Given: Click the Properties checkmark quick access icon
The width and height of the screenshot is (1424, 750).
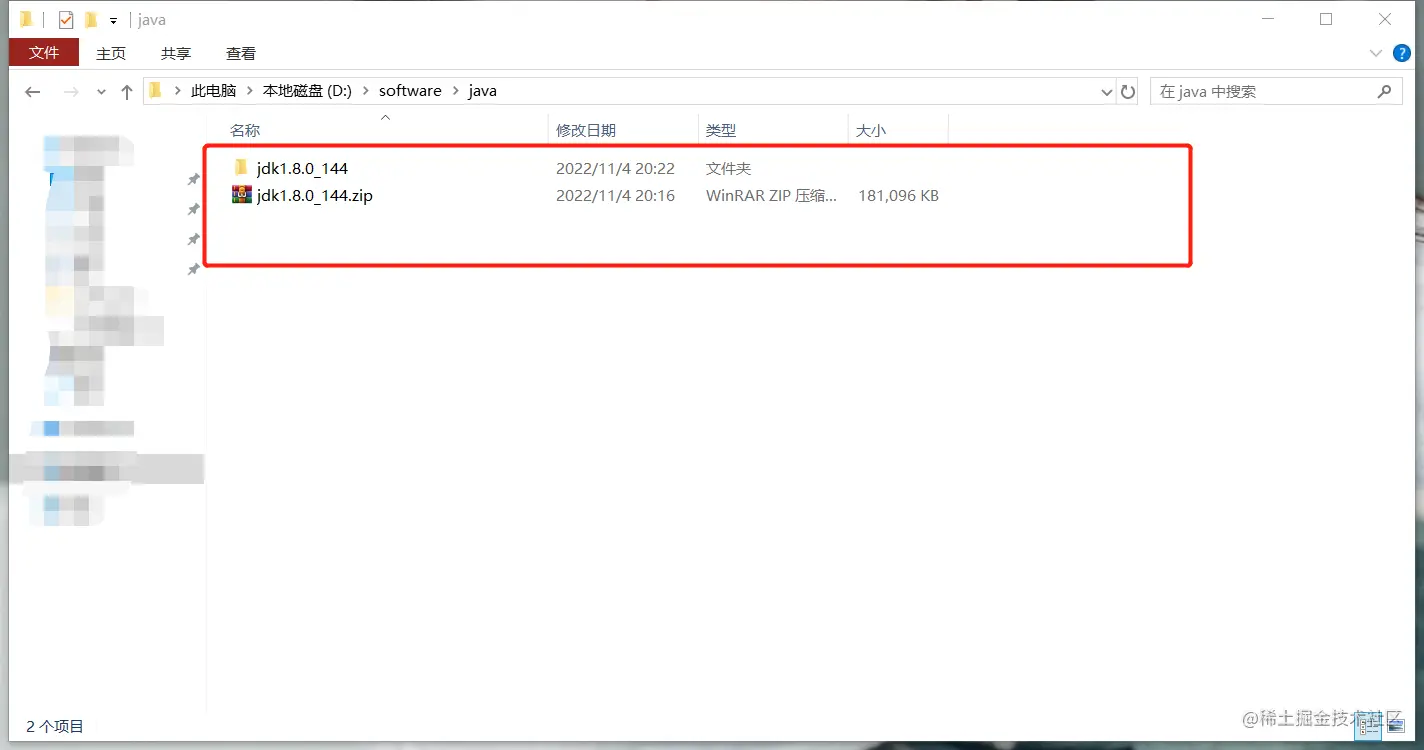Looking at the screenshot, I should click(x=66, y=19).
